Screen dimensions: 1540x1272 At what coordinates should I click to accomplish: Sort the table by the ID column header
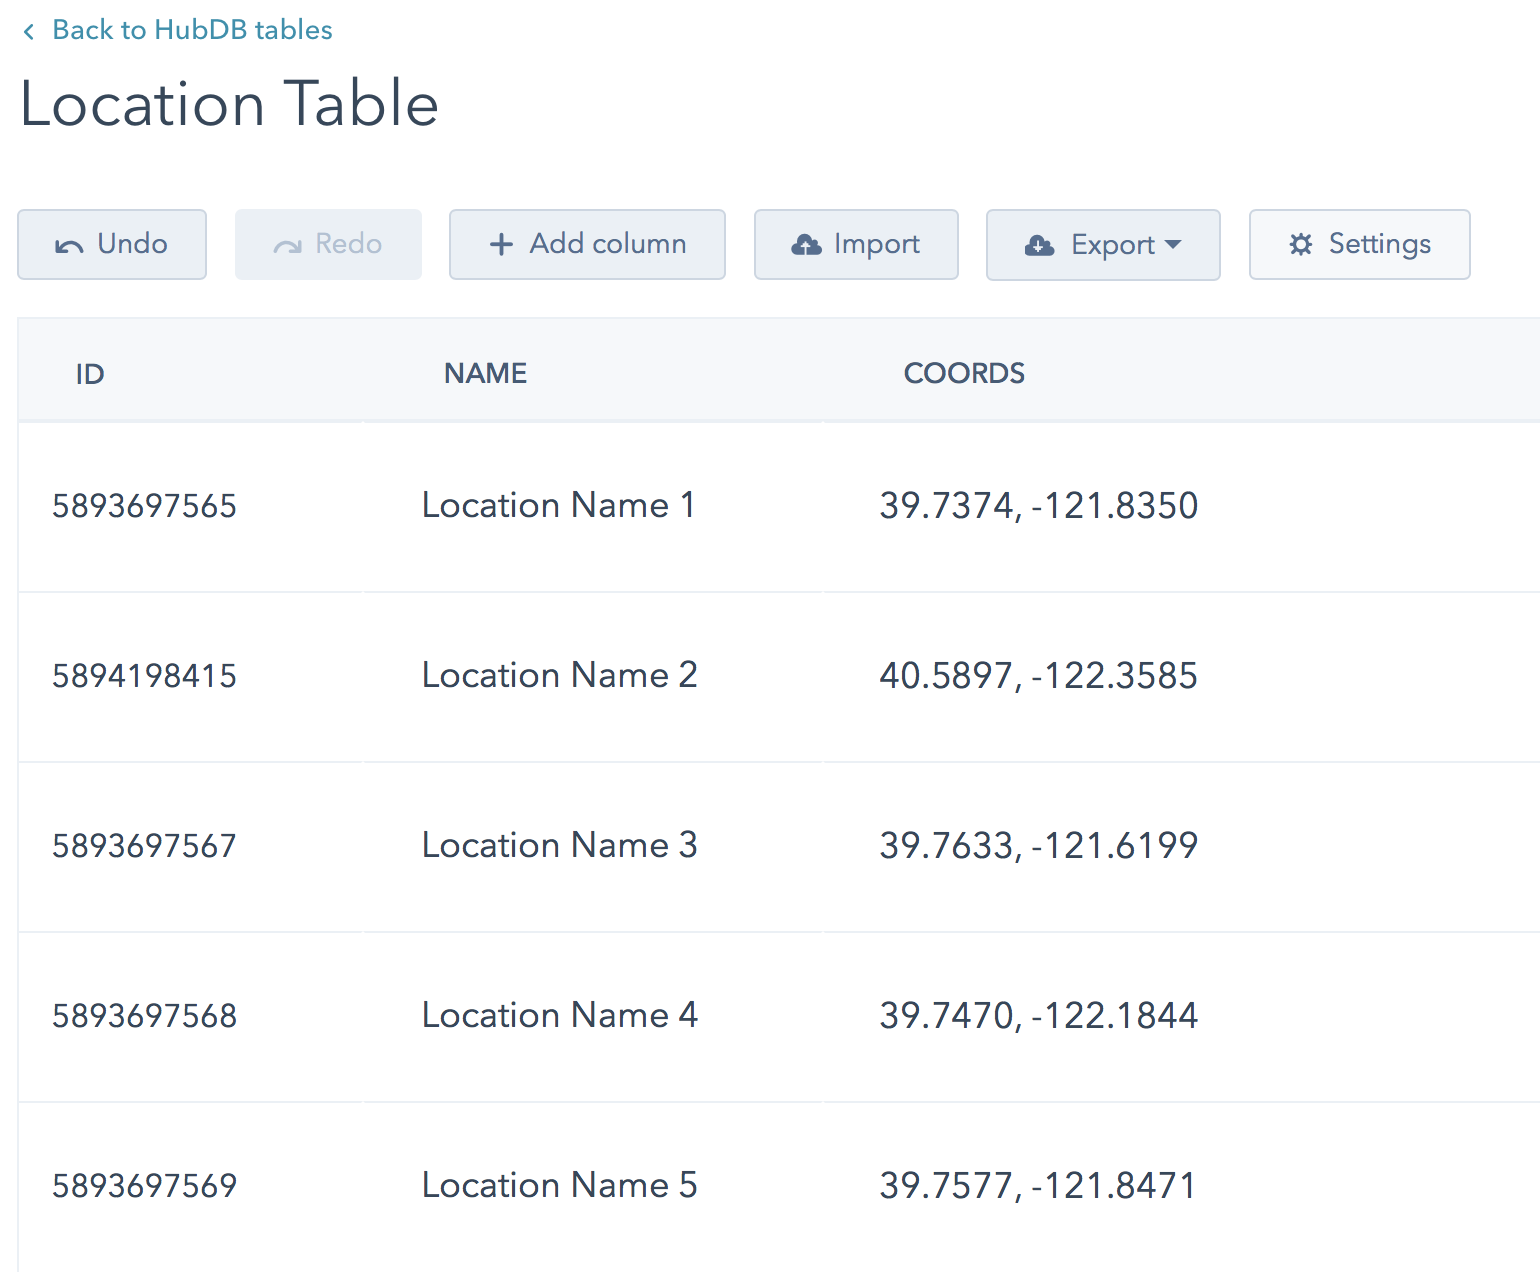pos(89,372)
